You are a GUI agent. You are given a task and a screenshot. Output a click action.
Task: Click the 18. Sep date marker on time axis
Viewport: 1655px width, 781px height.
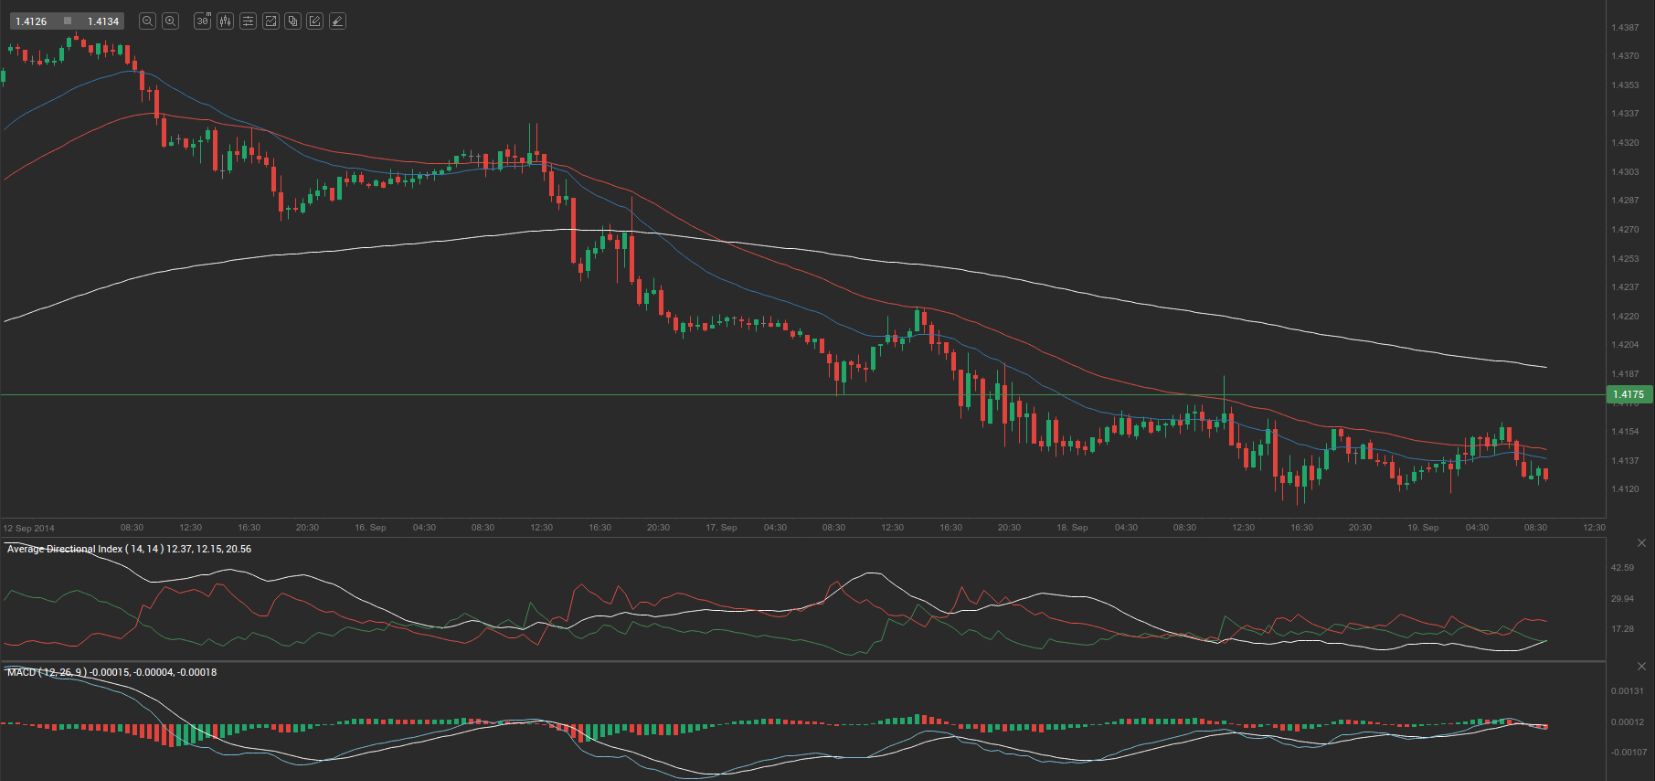[x=1072, y=527]
